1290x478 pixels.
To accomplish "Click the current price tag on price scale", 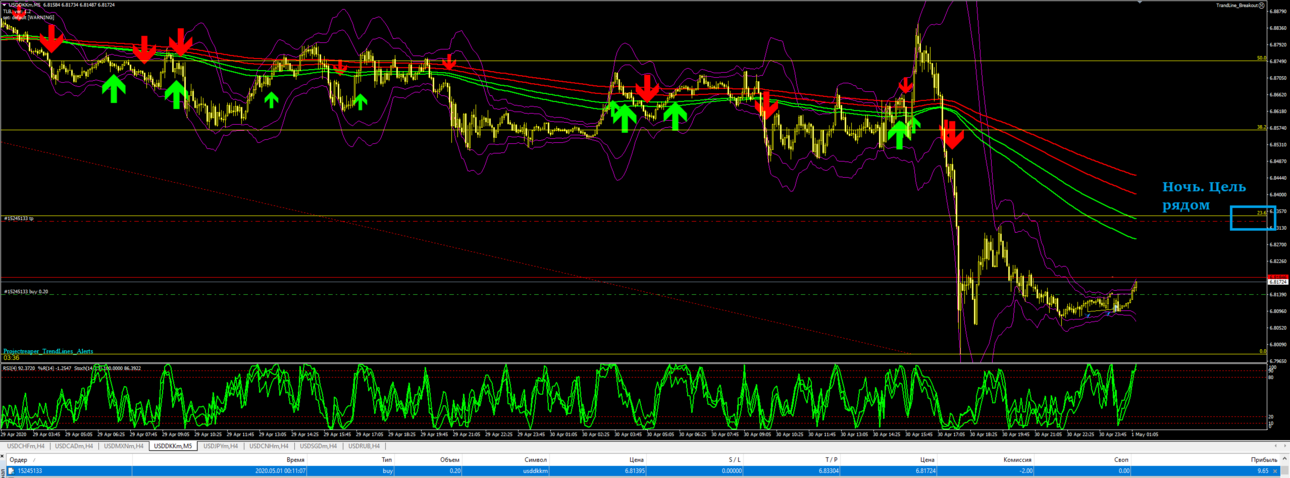I will (x=1277, y=282).
